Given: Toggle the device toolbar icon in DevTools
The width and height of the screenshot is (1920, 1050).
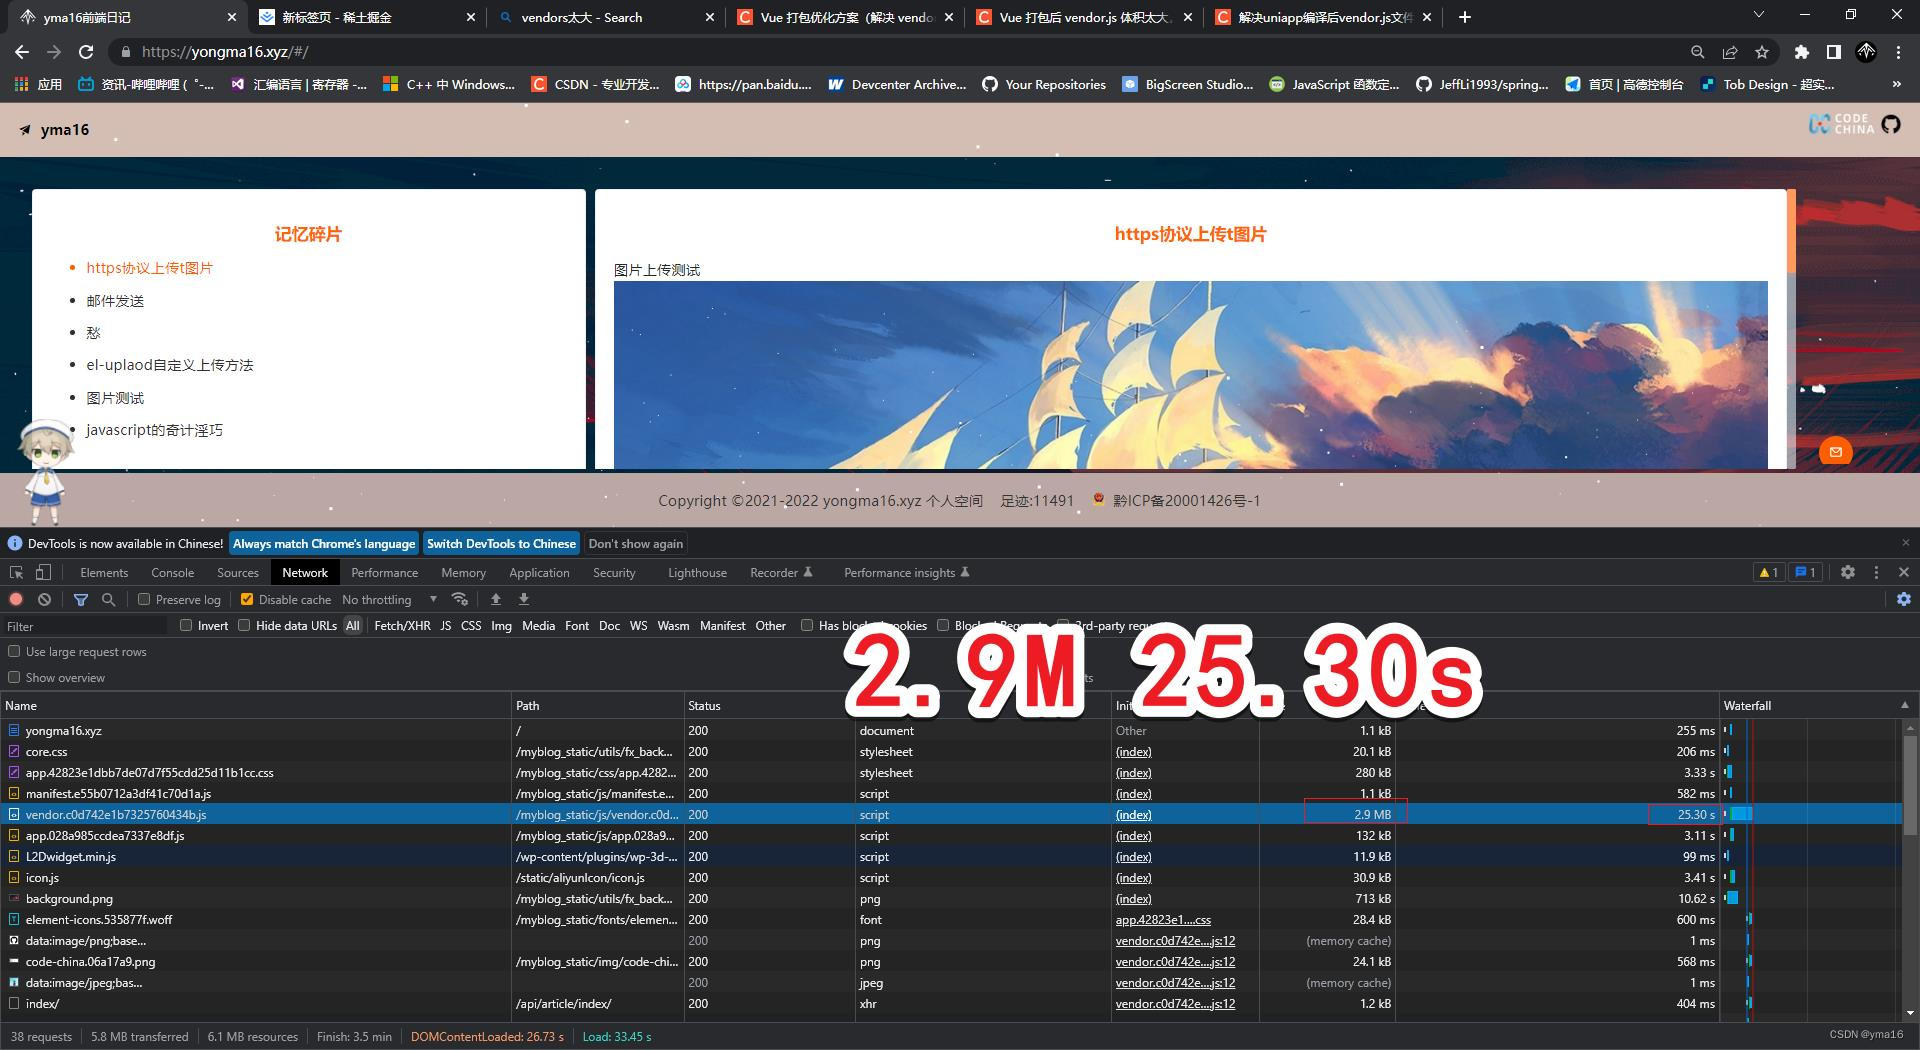Looking at the screenshot, I should (43, 572).
